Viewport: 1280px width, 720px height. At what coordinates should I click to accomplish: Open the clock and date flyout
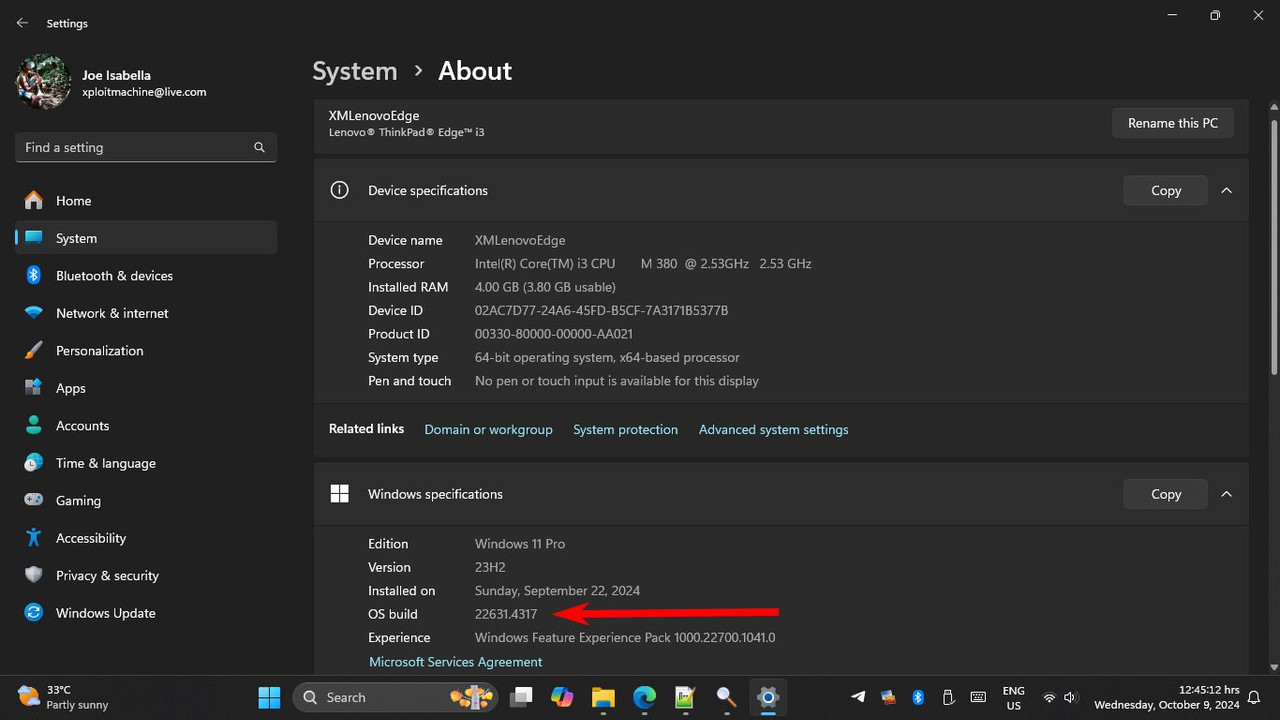1167,697
